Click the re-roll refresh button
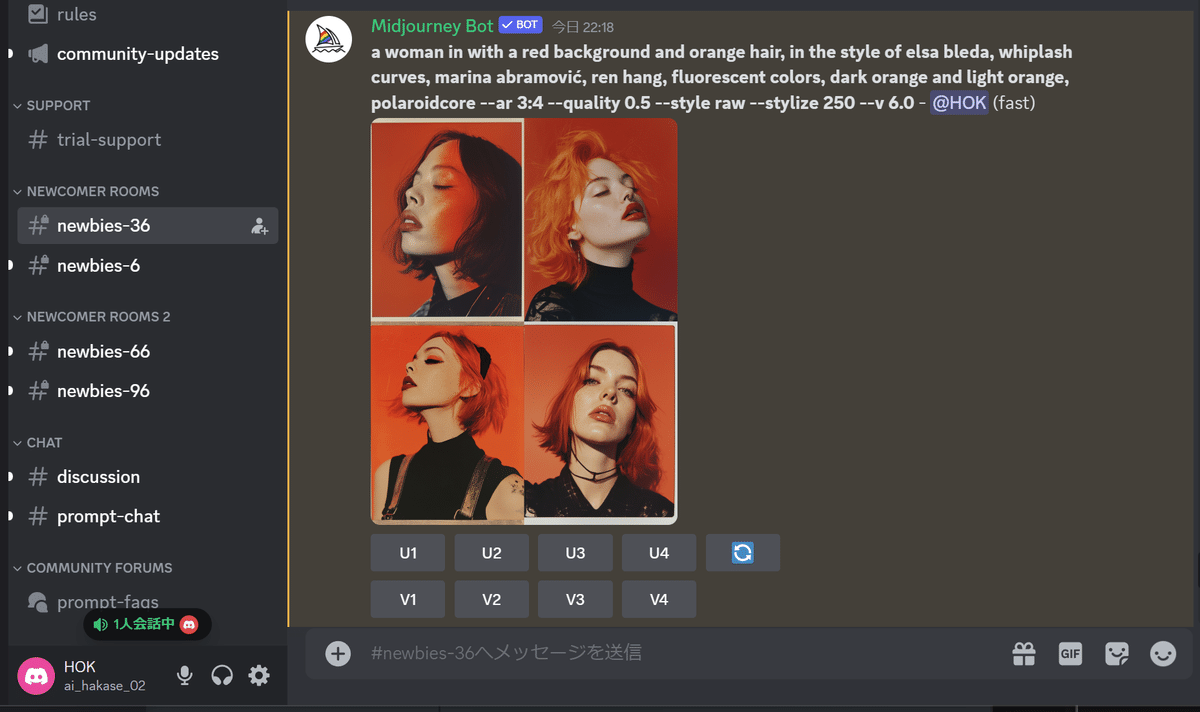 pyautogui.click(x=743, y=553)
